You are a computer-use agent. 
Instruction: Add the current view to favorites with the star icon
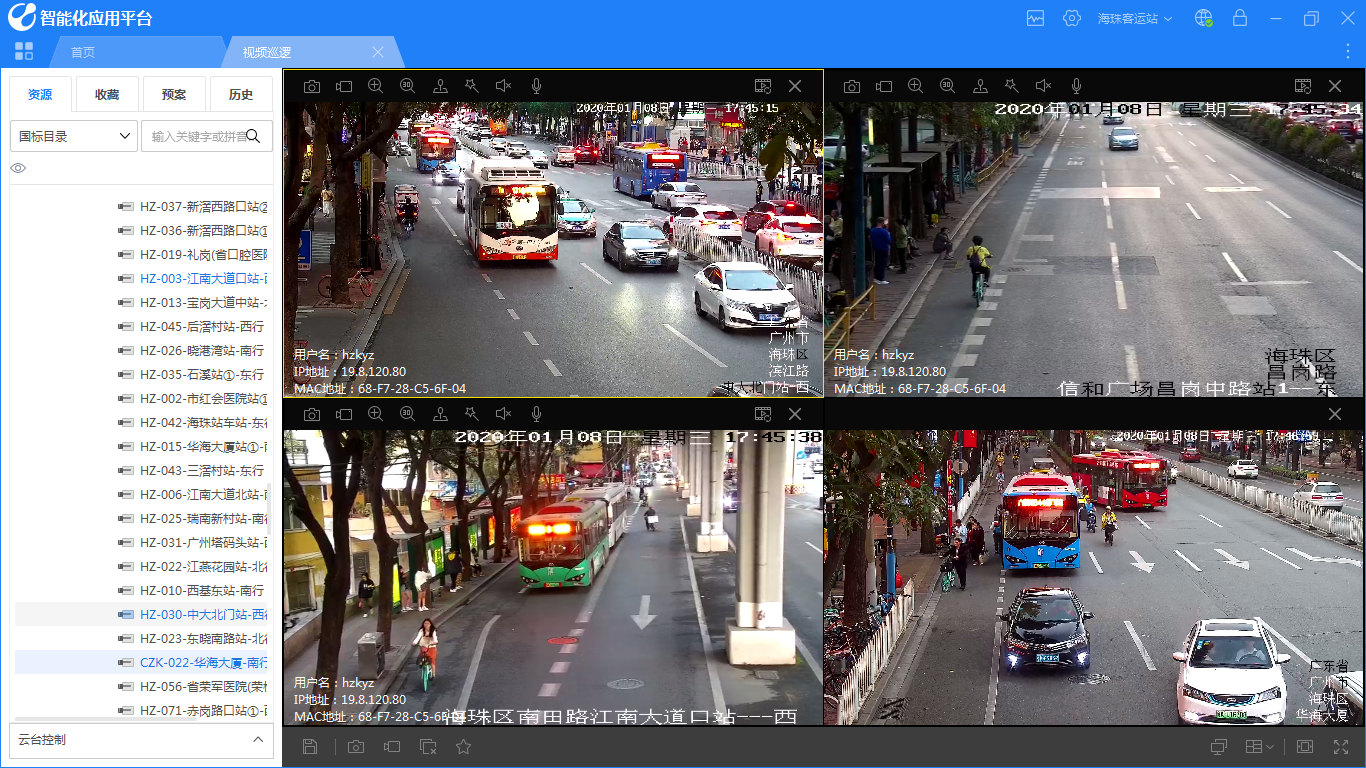pyautogui.click(x=463, y=746)
